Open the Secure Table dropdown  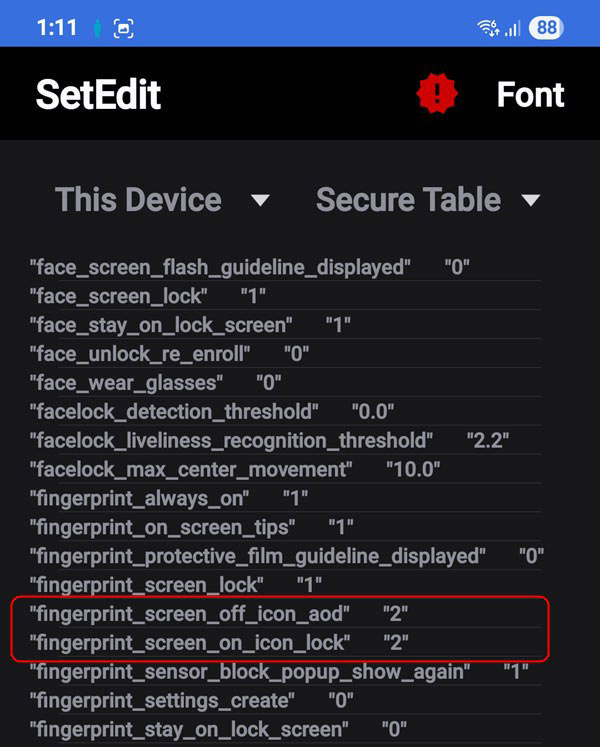[x=428, y=200]
